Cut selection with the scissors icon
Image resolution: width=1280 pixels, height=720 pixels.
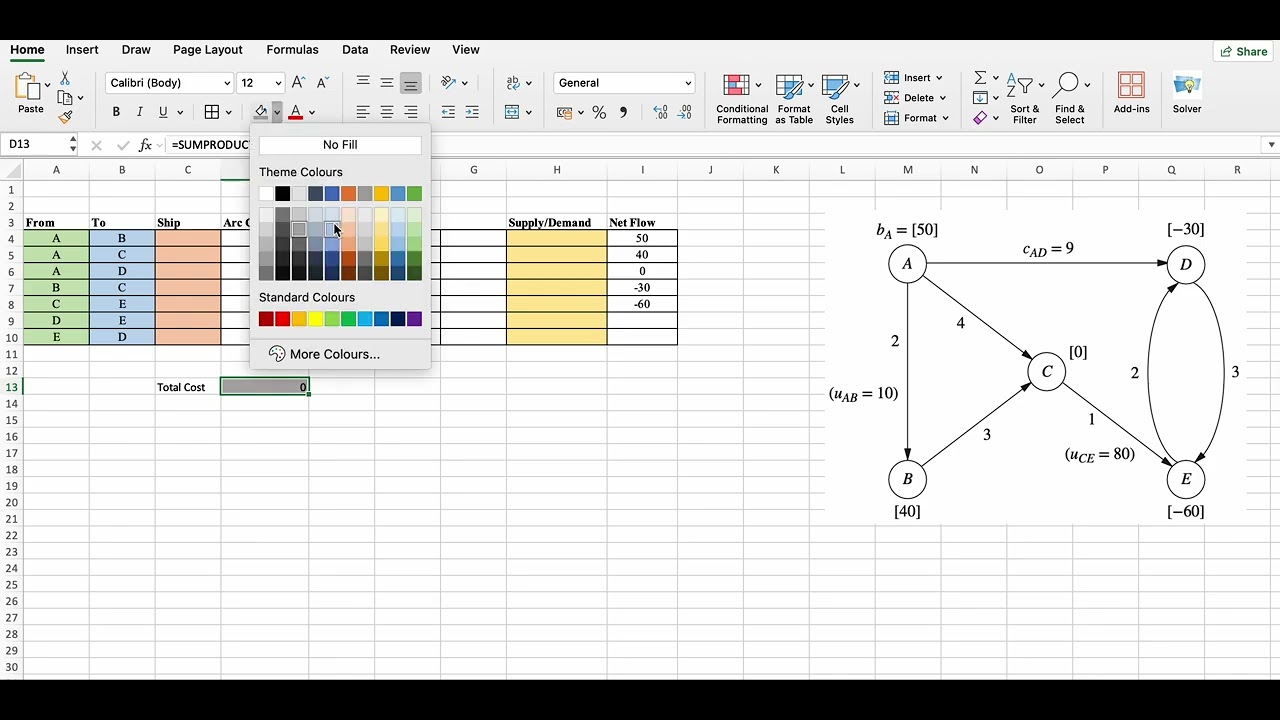tap(65, 78)
